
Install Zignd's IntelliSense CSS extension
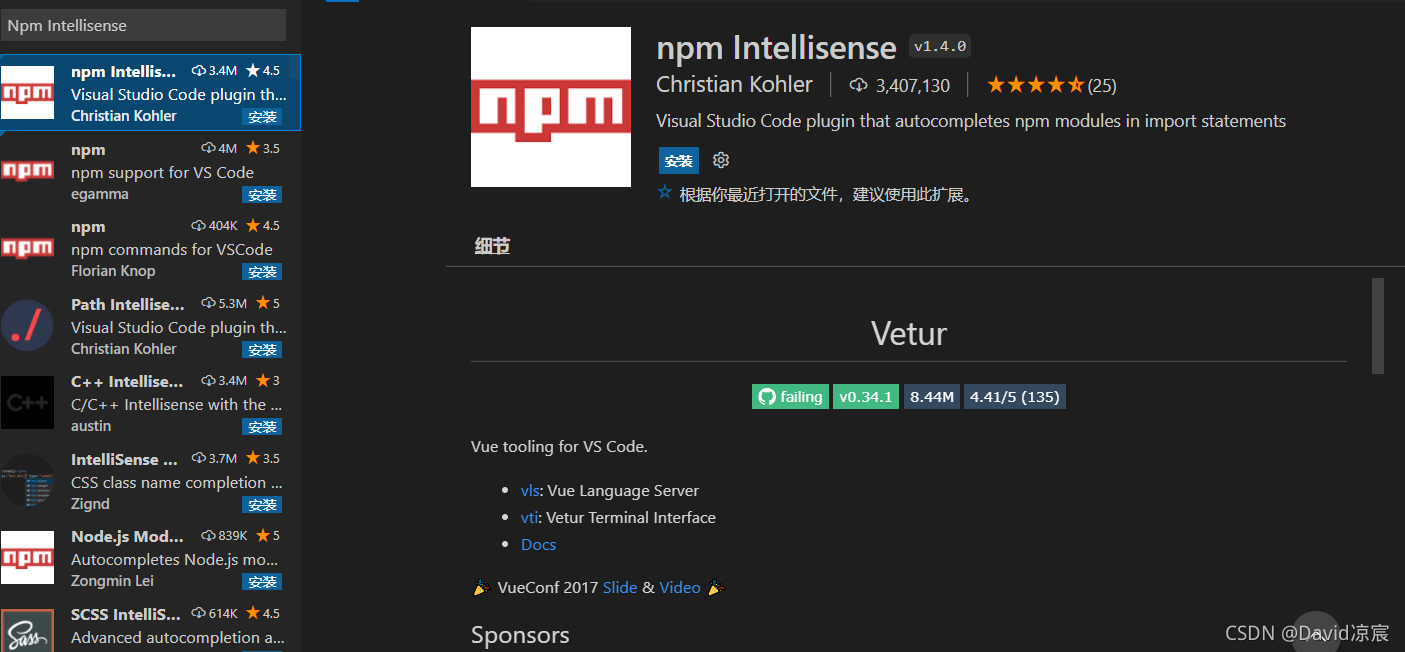(262, 504)
